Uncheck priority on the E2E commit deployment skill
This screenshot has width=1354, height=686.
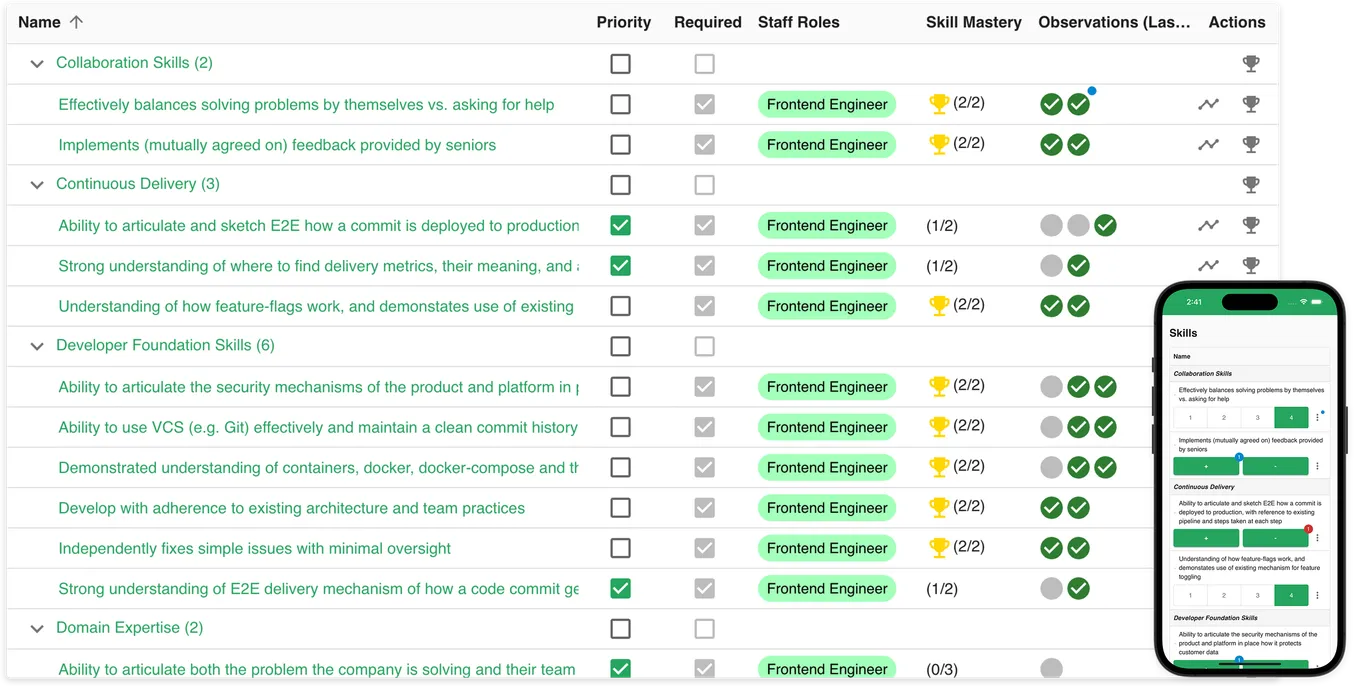(620, 225)
